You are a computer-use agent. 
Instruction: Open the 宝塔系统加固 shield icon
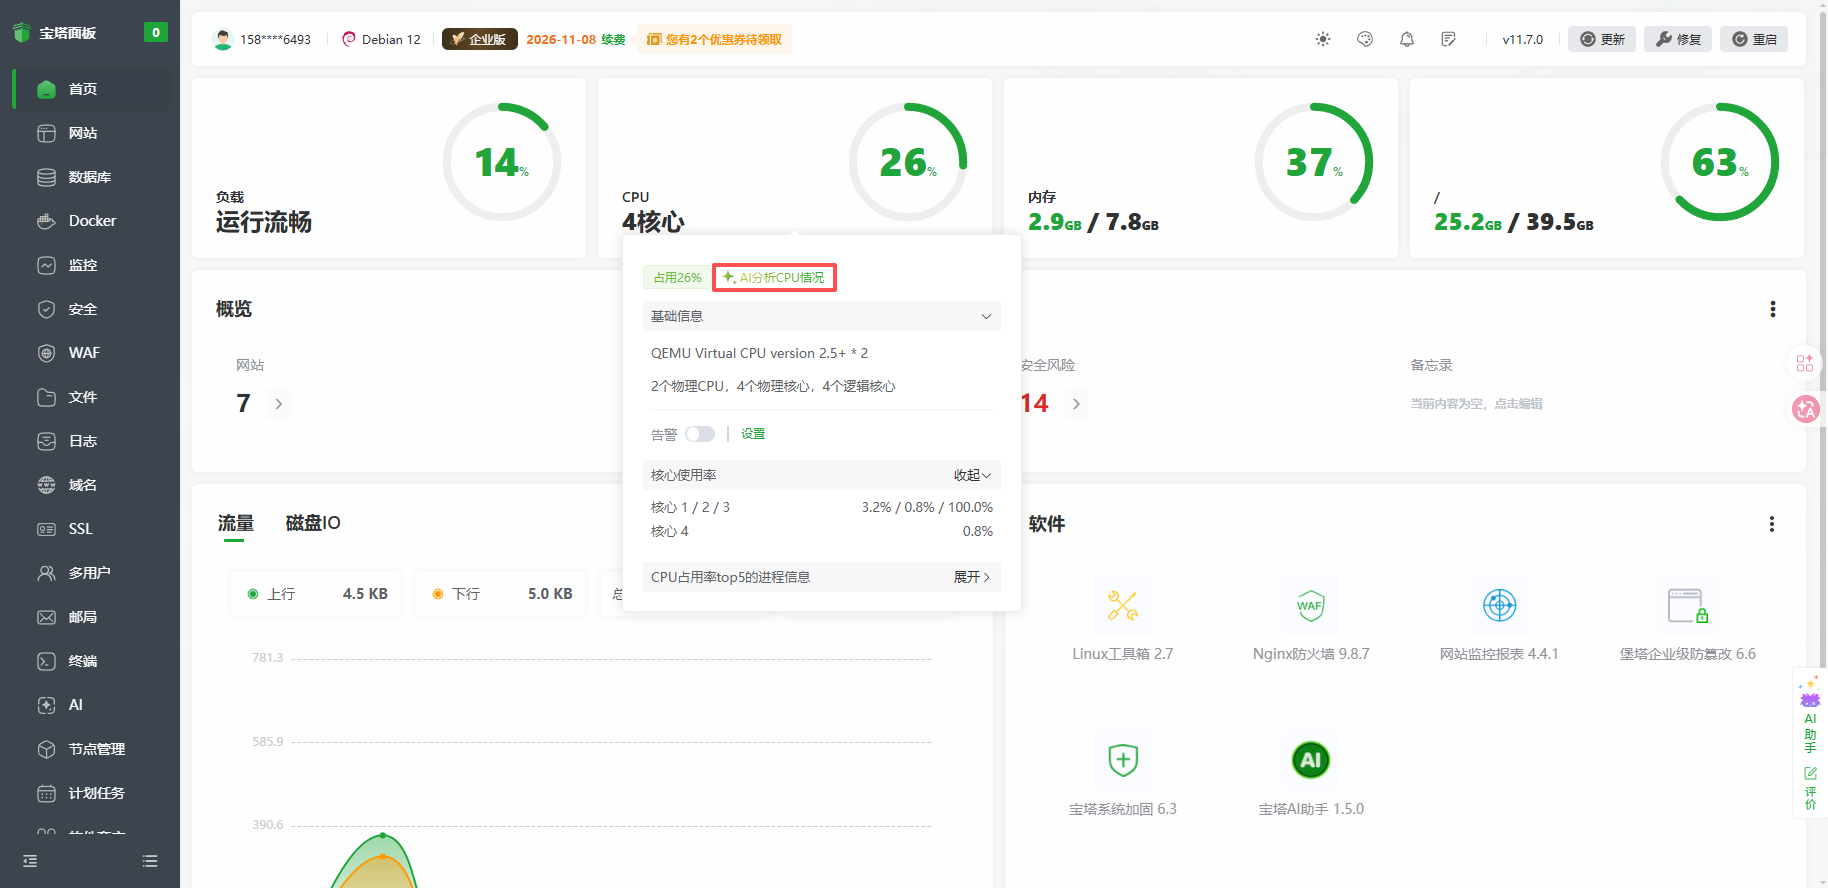tap(1122, 760)
